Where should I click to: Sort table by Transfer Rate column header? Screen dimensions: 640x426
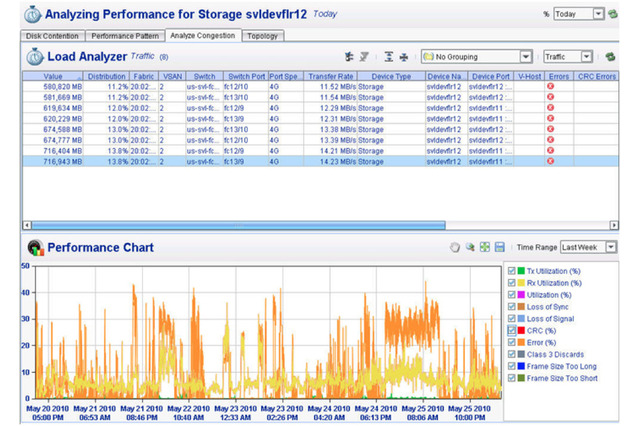point(330,76)
